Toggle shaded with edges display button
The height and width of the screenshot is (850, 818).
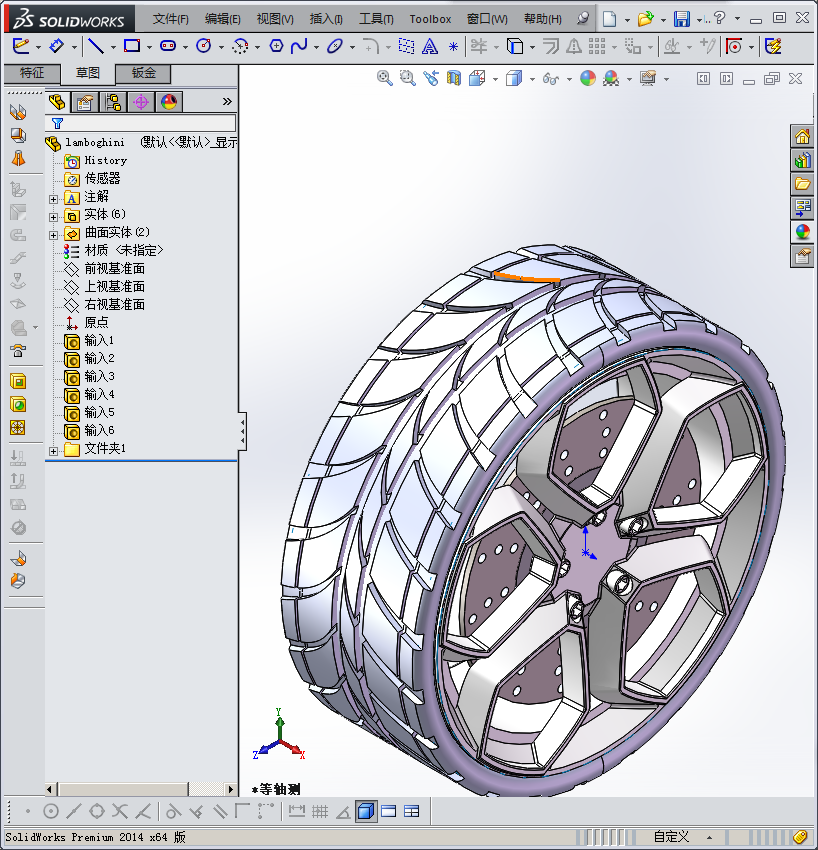coord(366,812)
